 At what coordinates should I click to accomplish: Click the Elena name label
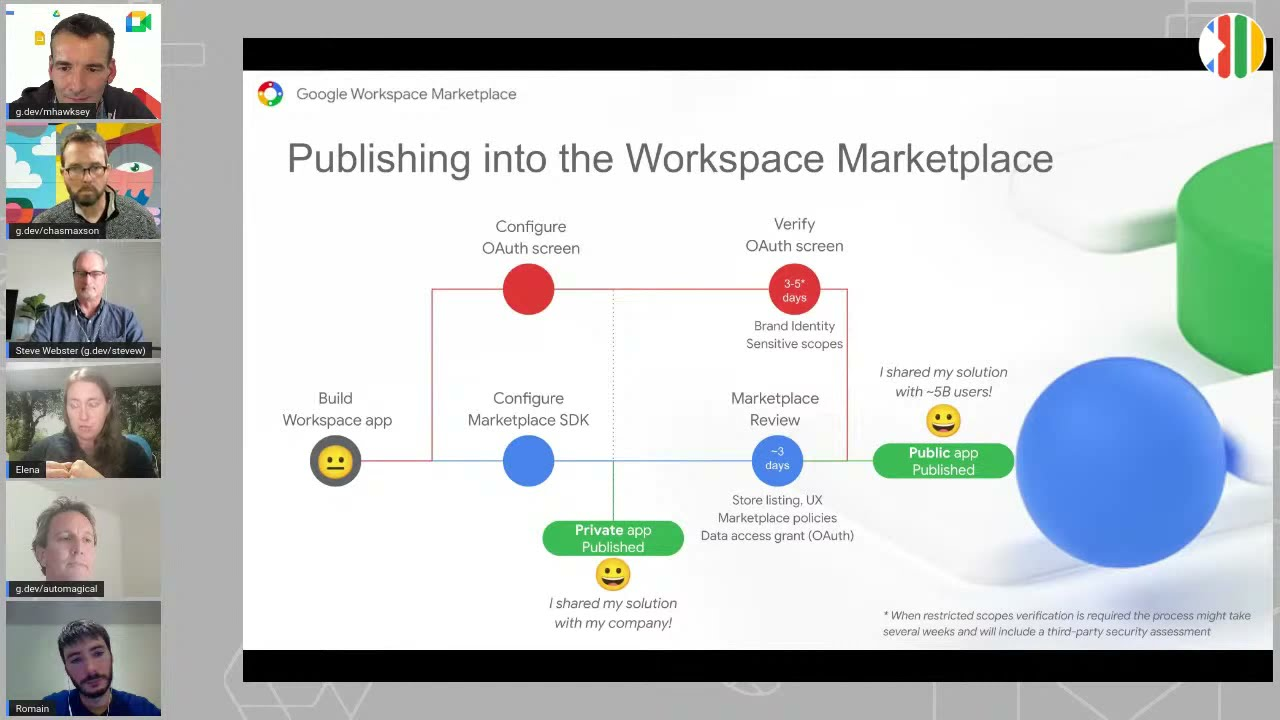[27, 470]
